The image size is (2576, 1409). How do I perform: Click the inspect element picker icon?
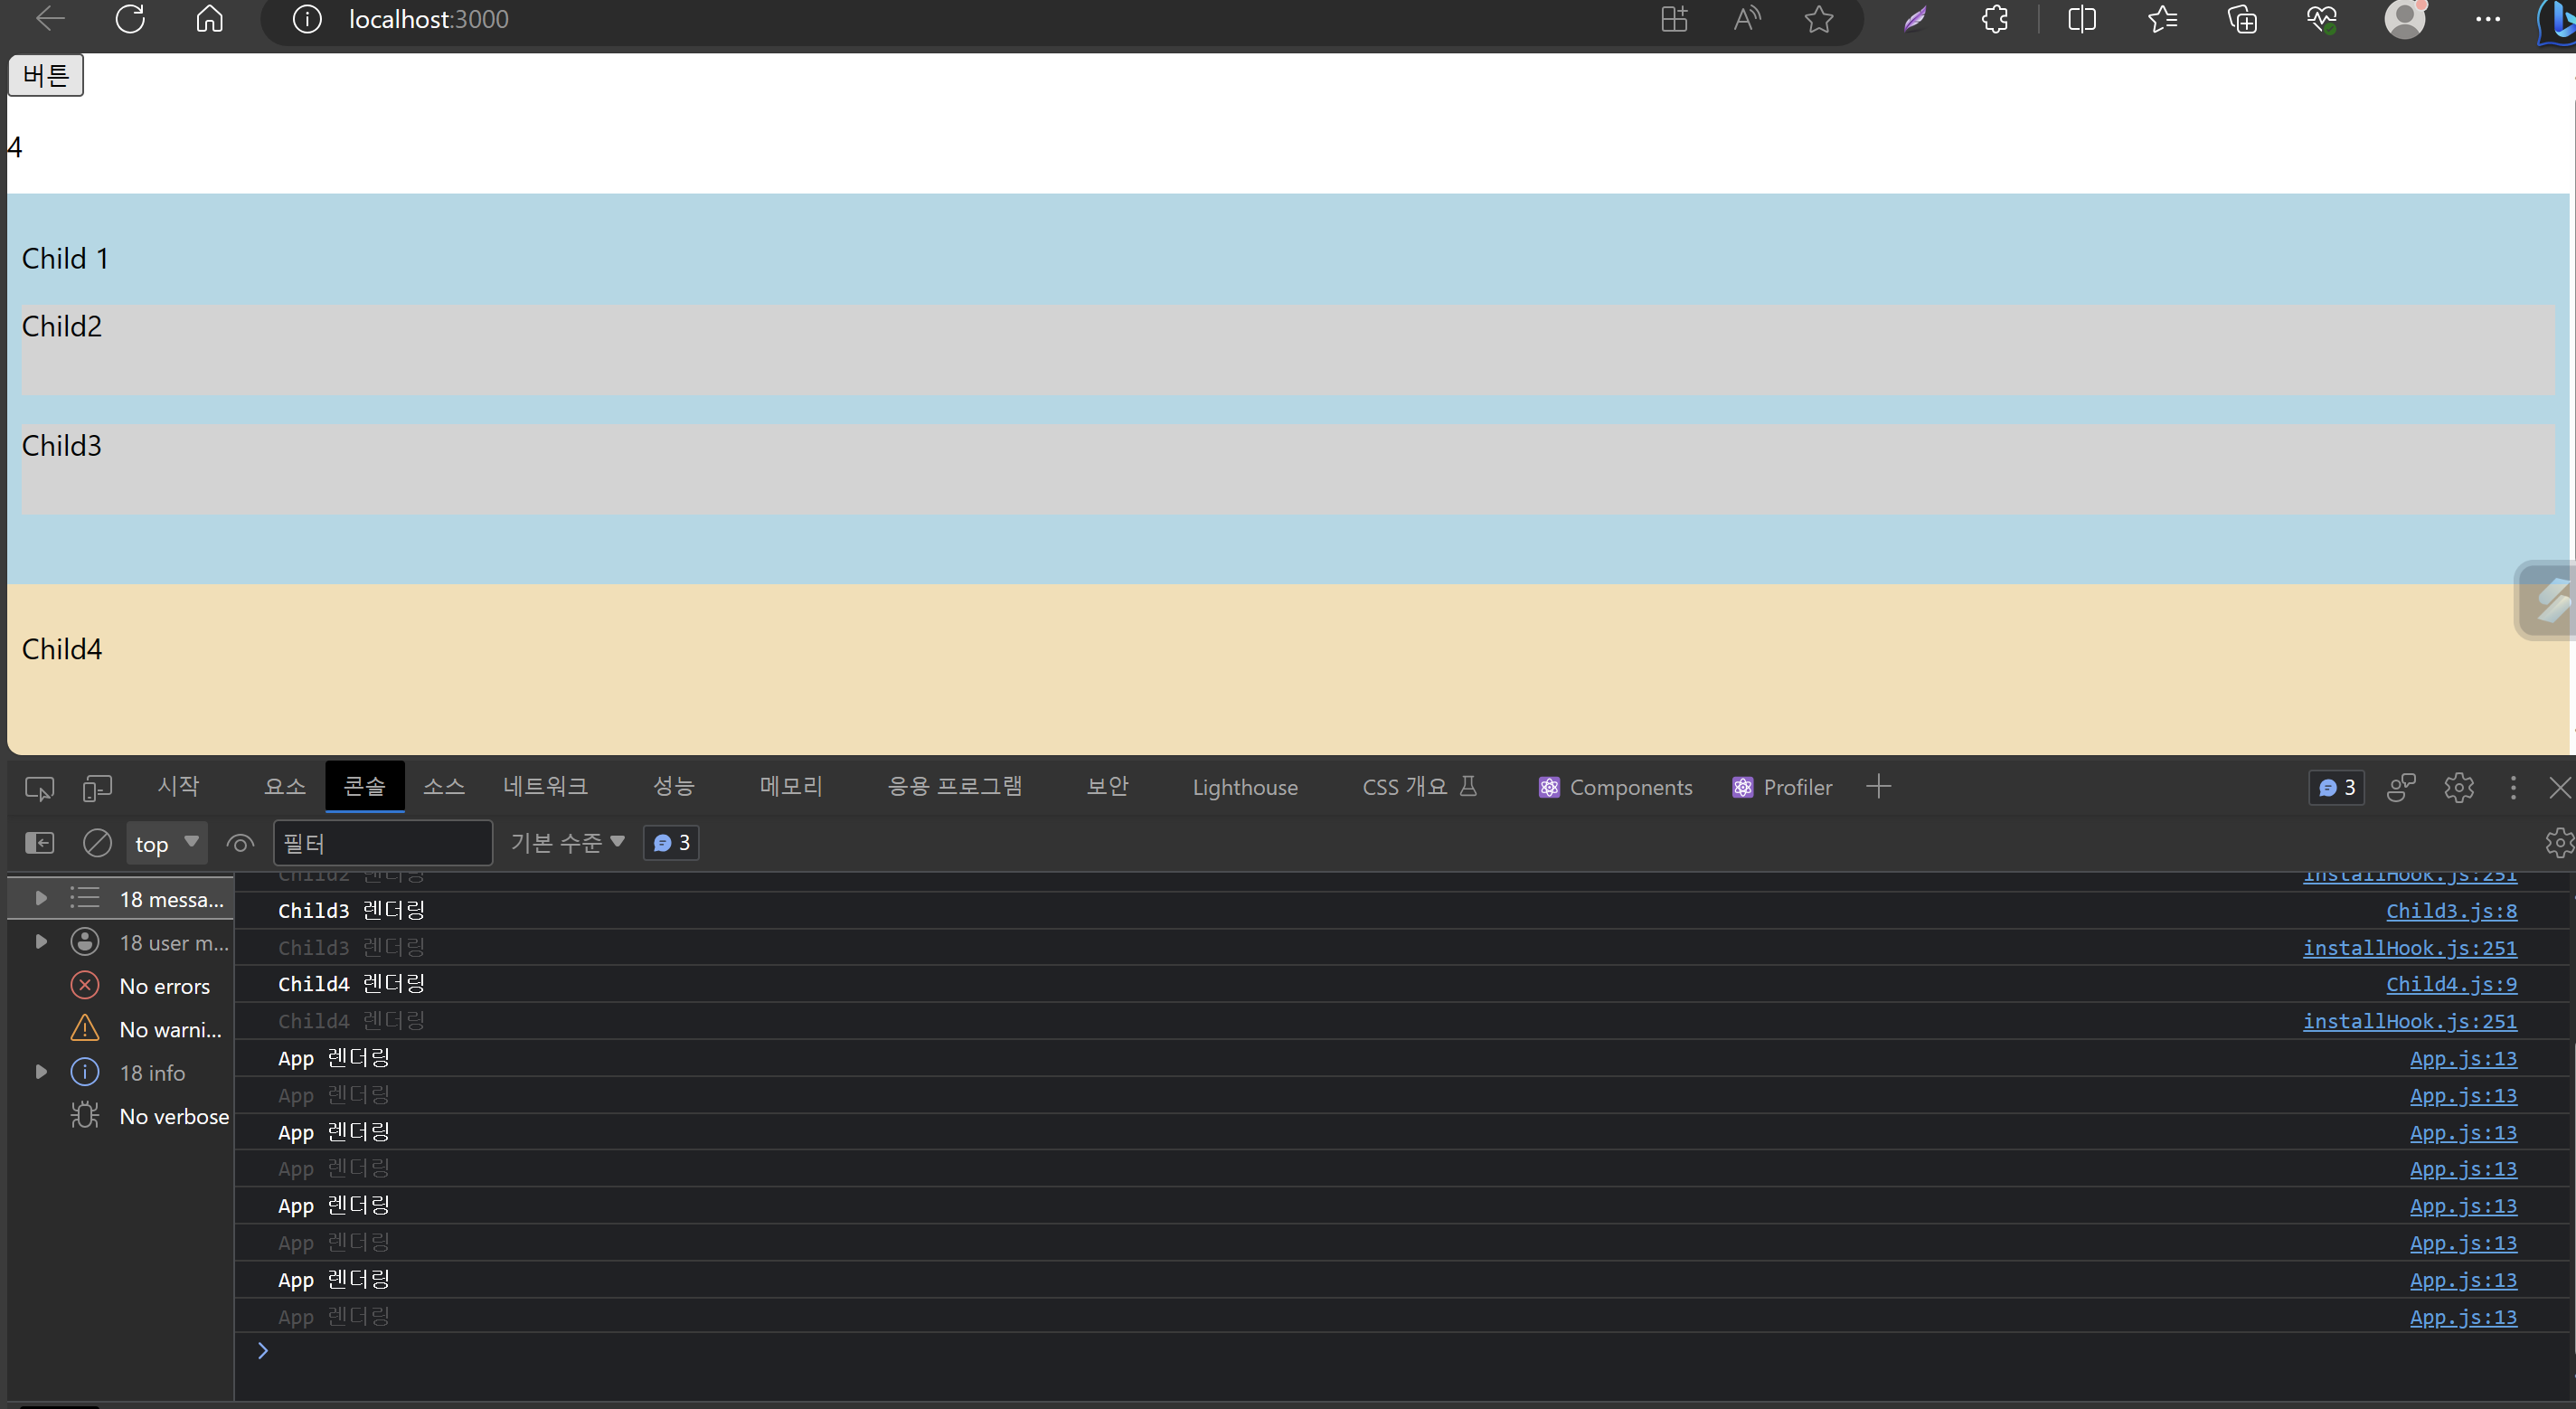(x=39, y=788)
